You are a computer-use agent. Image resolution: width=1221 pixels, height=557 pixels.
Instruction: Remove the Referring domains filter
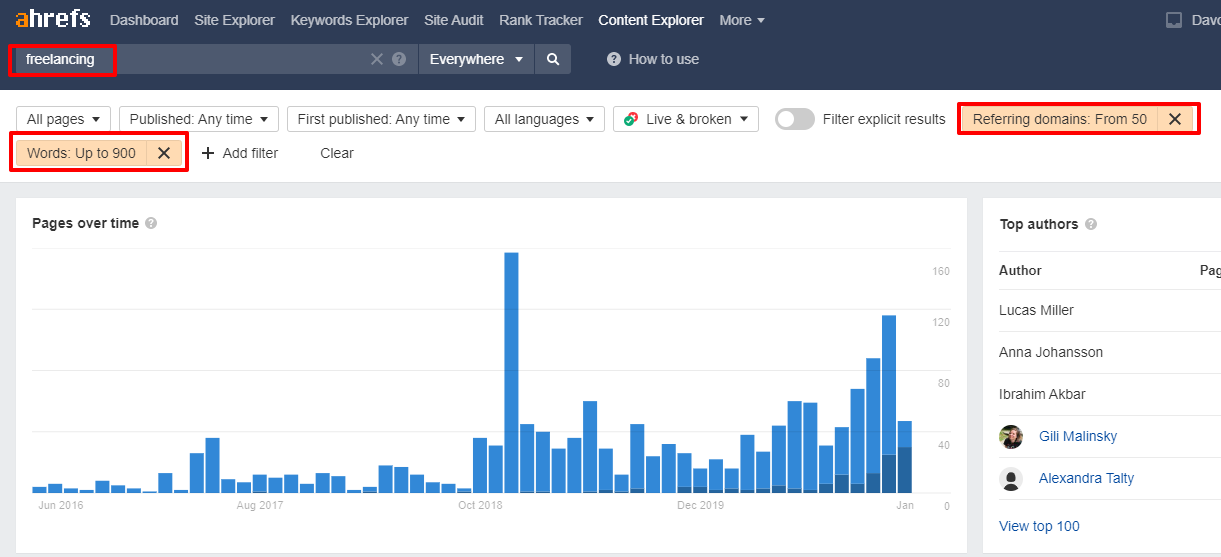click(1175, 119)
